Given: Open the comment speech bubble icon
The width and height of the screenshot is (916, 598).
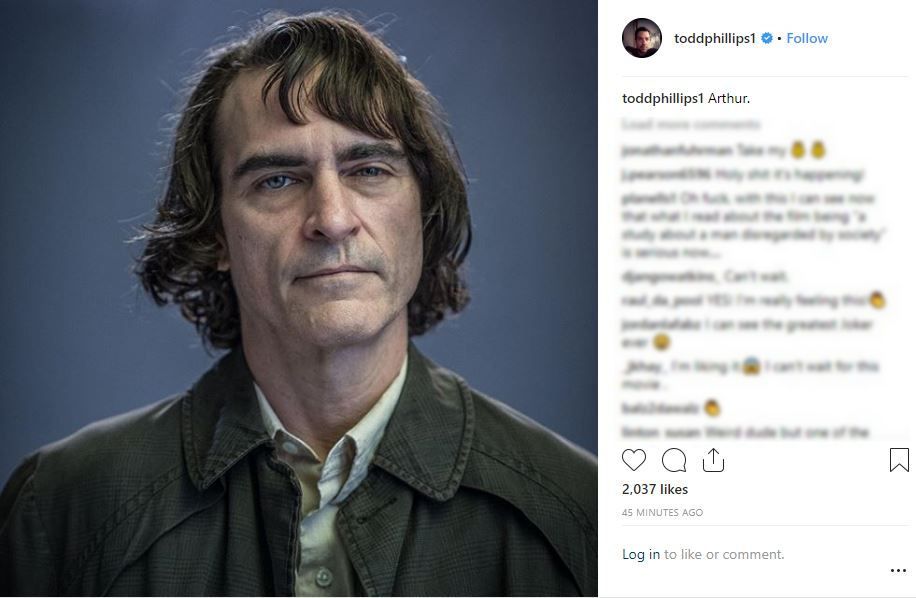Looking at the screenshot, I should coord(674,460).
